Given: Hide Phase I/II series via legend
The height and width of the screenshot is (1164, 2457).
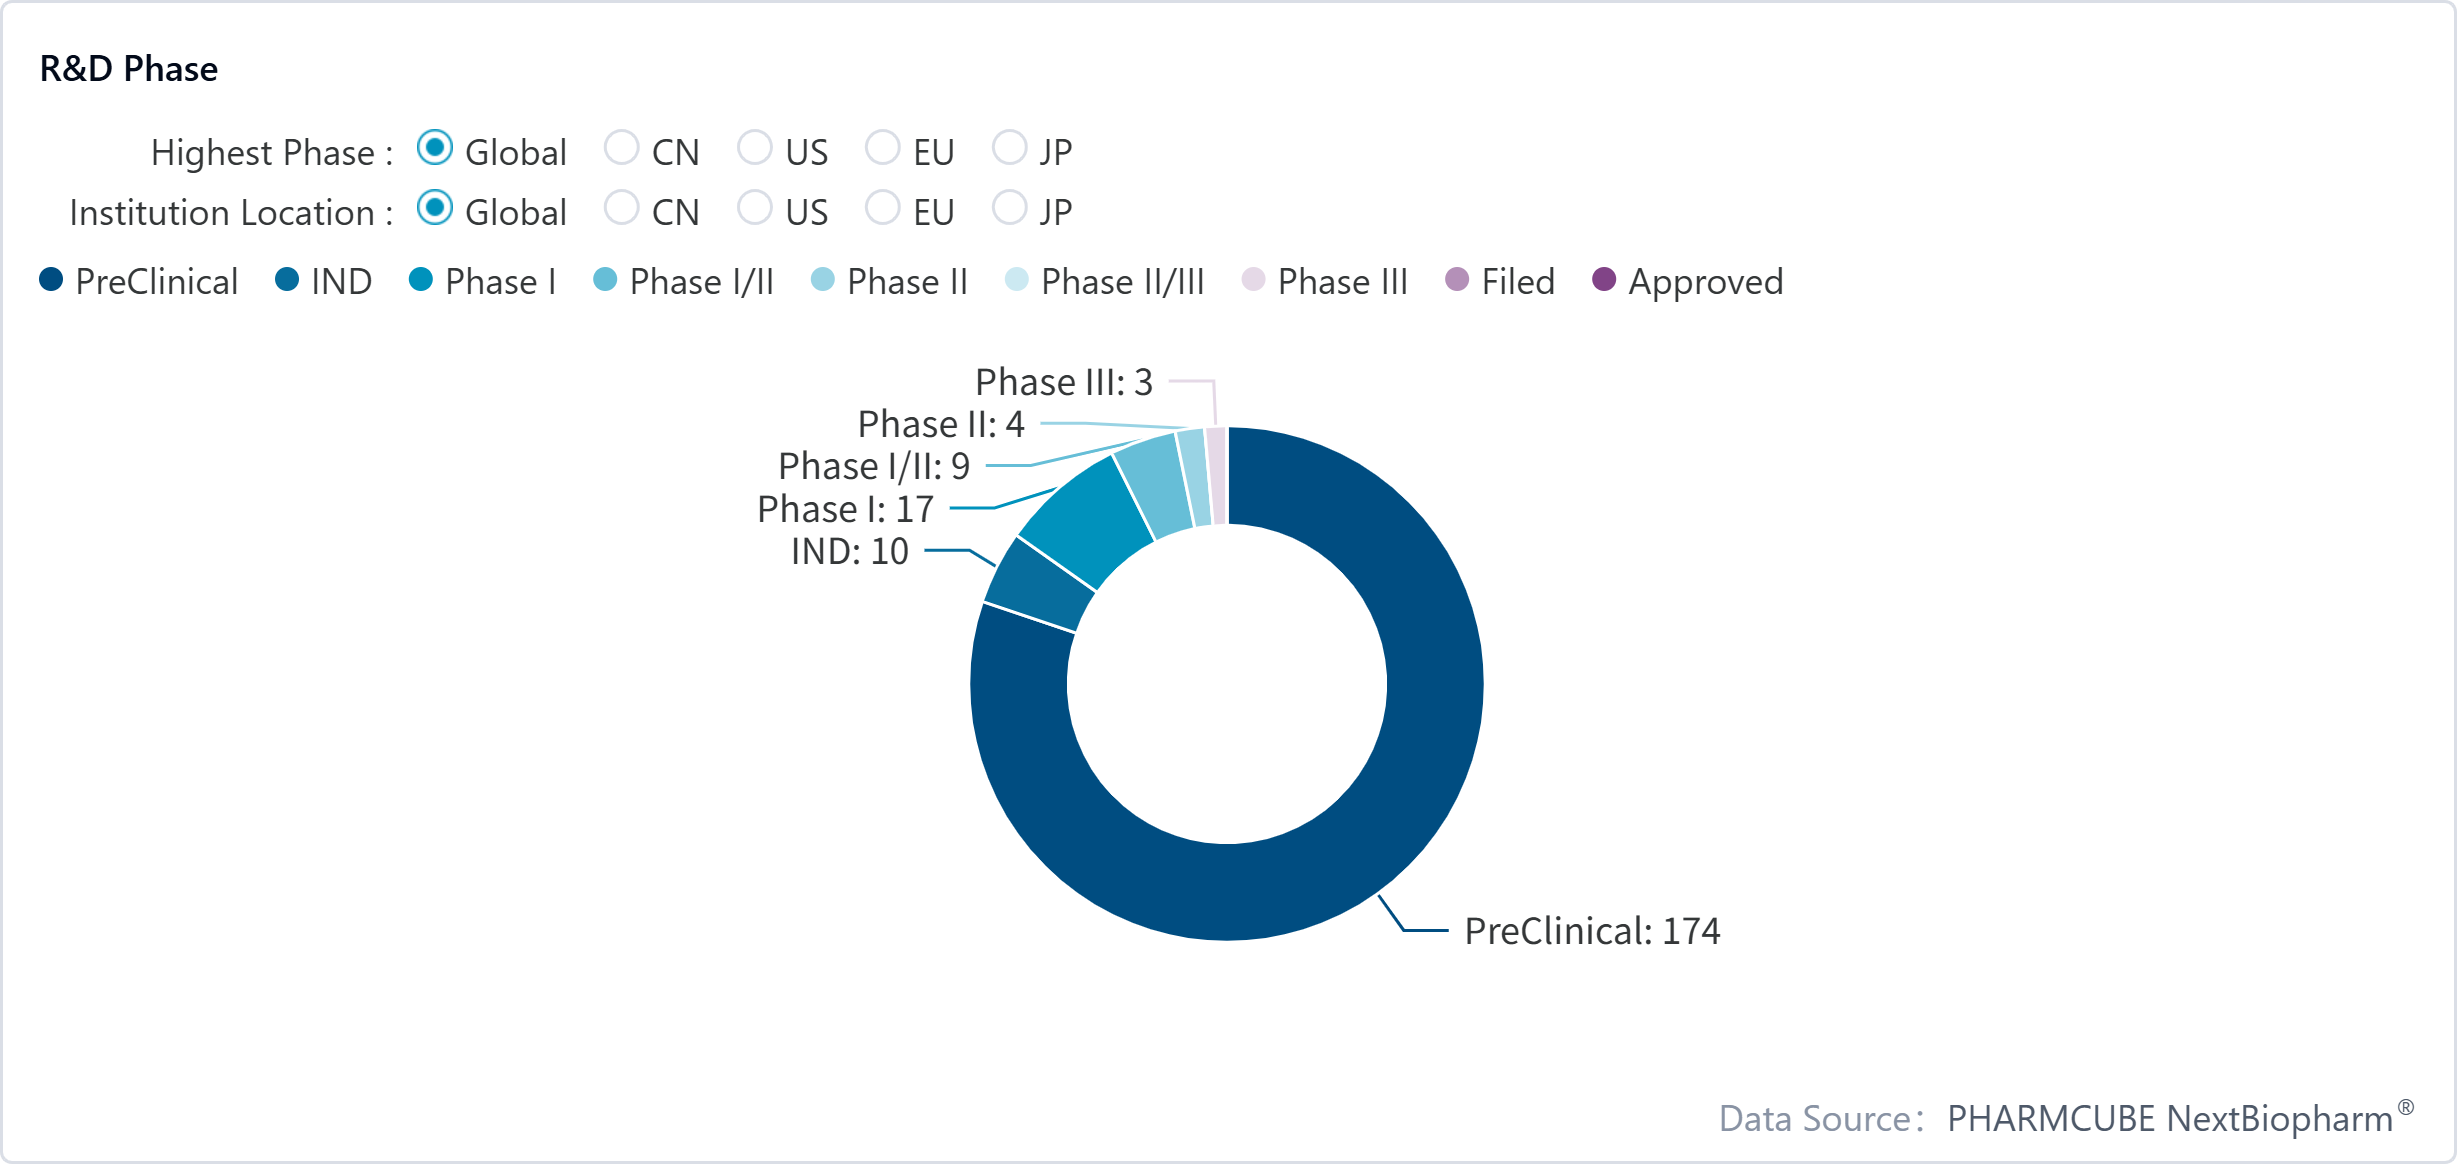Looking at the screenshot, I should tap(605, 280).
